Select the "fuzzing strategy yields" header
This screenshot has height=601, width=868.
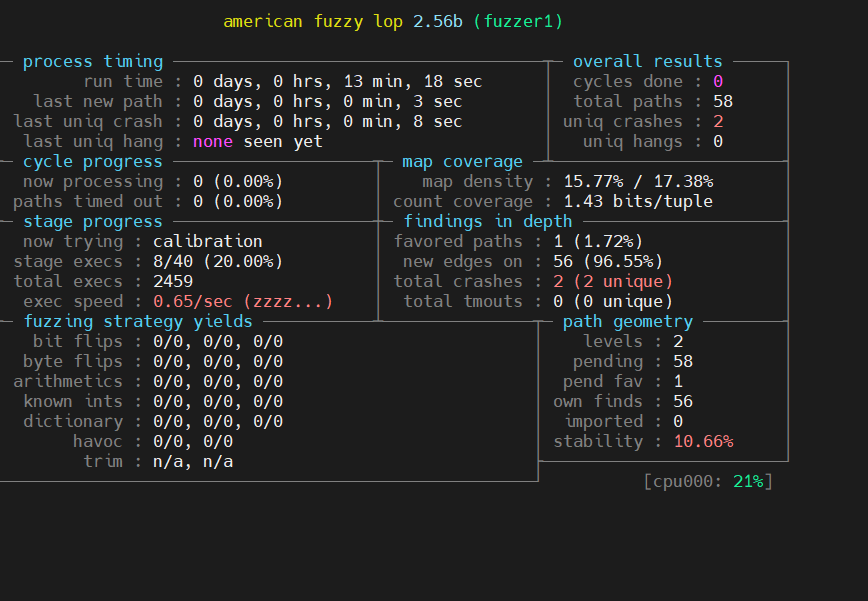click(137, 322)
